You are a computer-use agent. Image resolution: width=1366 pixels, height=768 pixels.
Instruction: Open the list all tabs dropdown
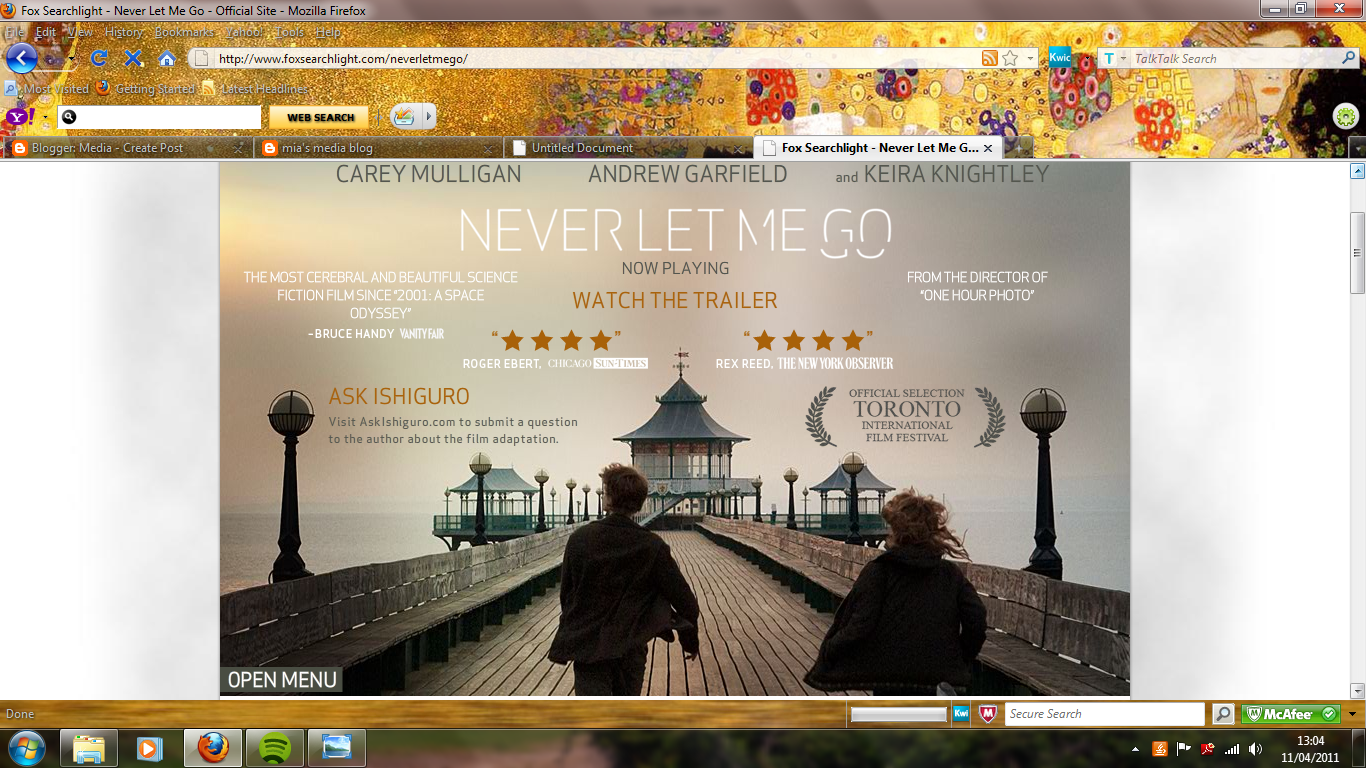tap(1357, 148)
